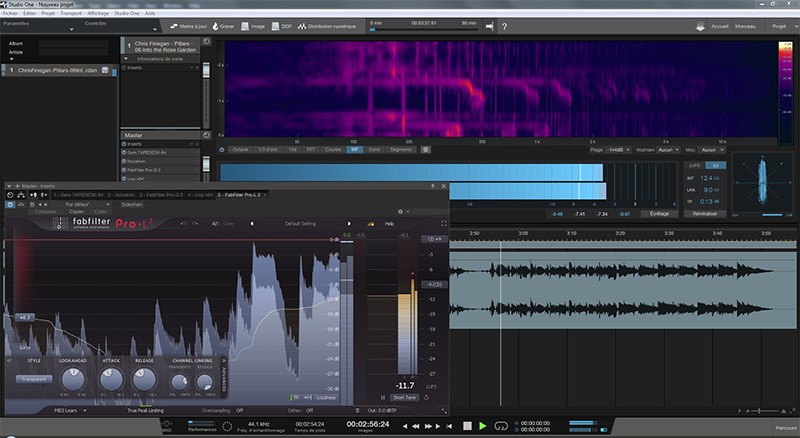Viewport: 800px width, 438px height.
Task: Click the Transparent style button
Action: (34, 379)
